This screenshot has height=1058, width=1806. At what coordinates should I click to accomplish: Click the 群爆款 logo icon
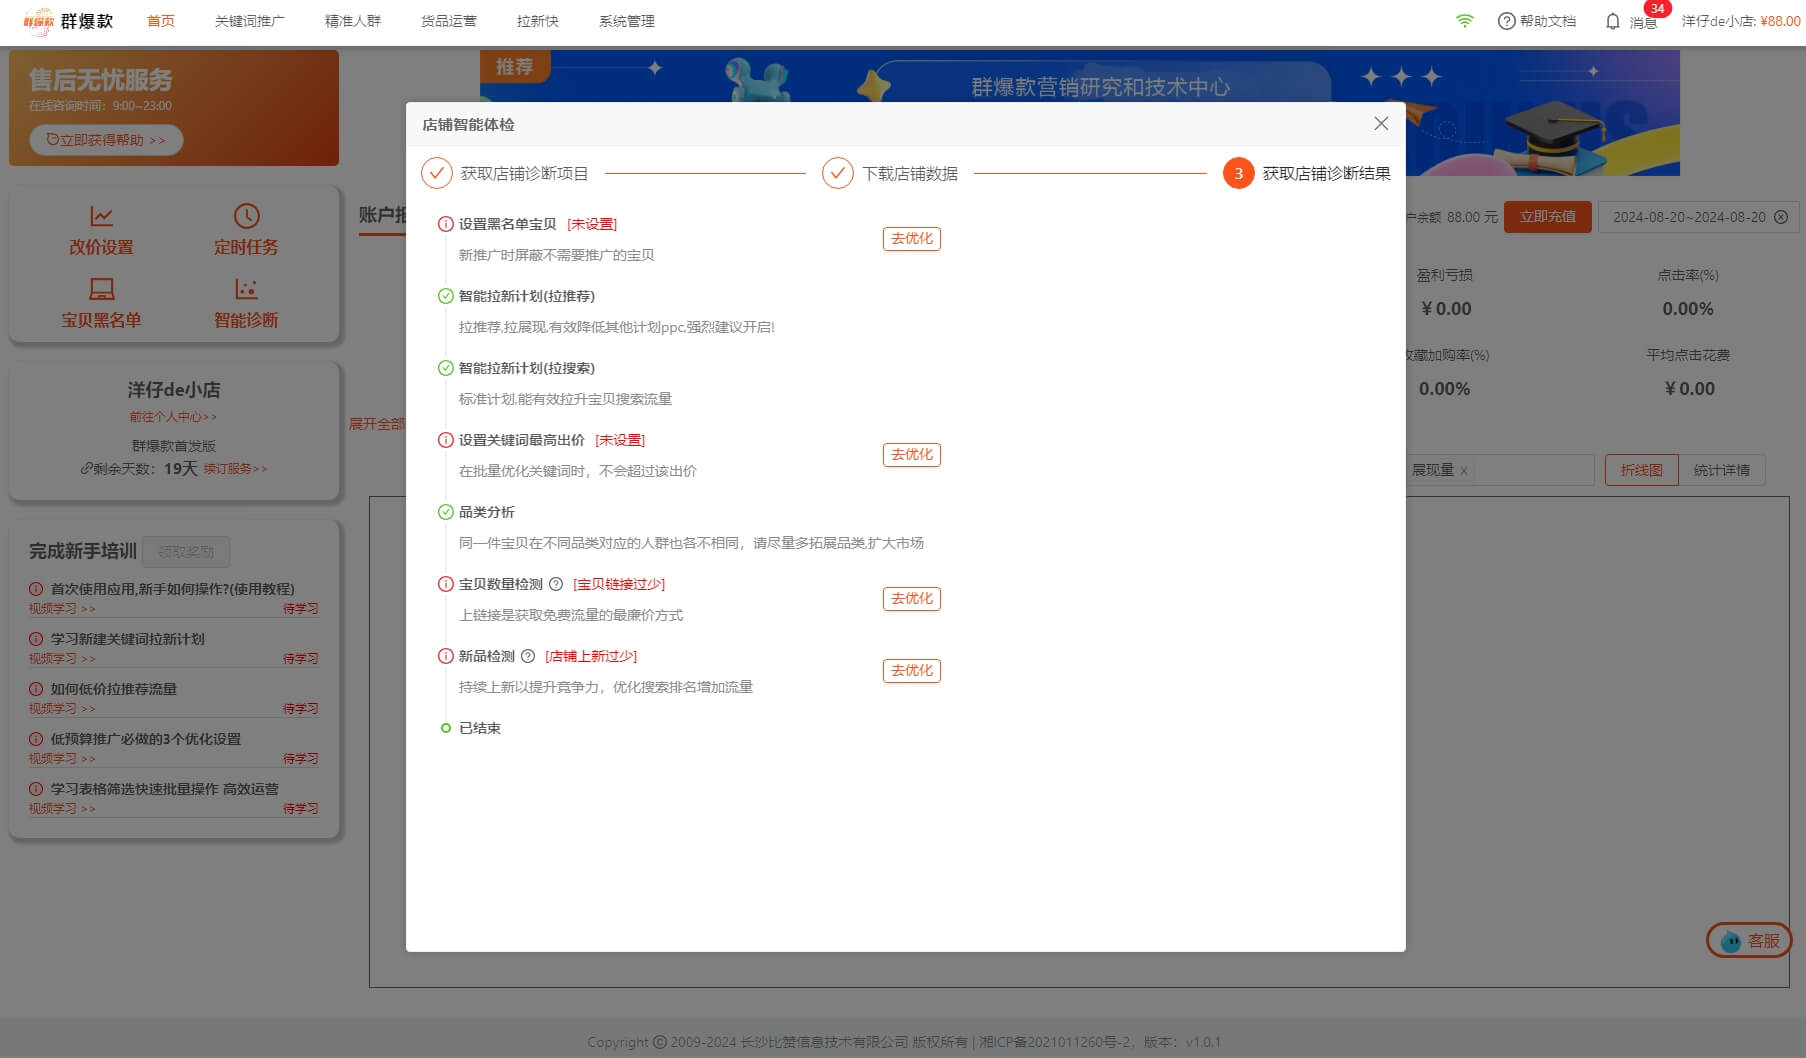pos(38,21)
